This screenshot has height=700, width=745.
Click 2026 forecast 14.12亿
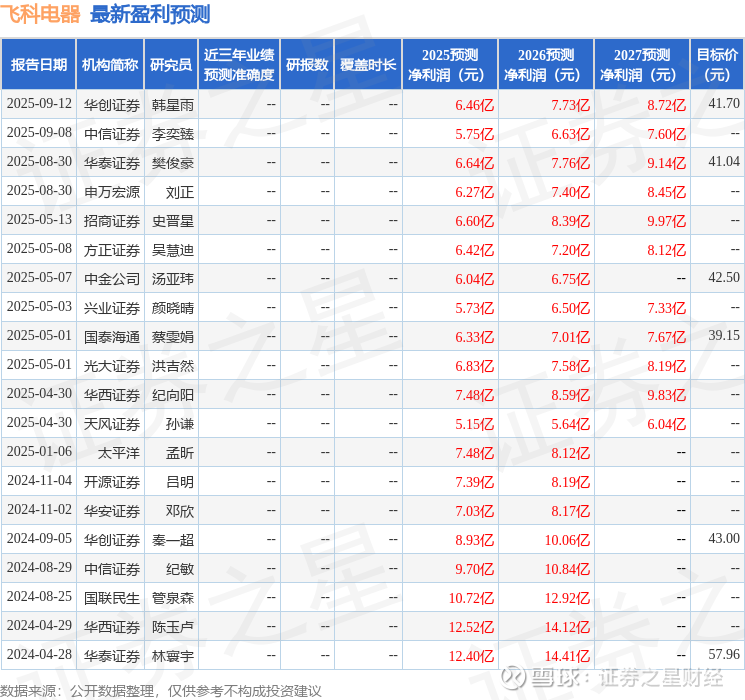(x=567, y=627)
